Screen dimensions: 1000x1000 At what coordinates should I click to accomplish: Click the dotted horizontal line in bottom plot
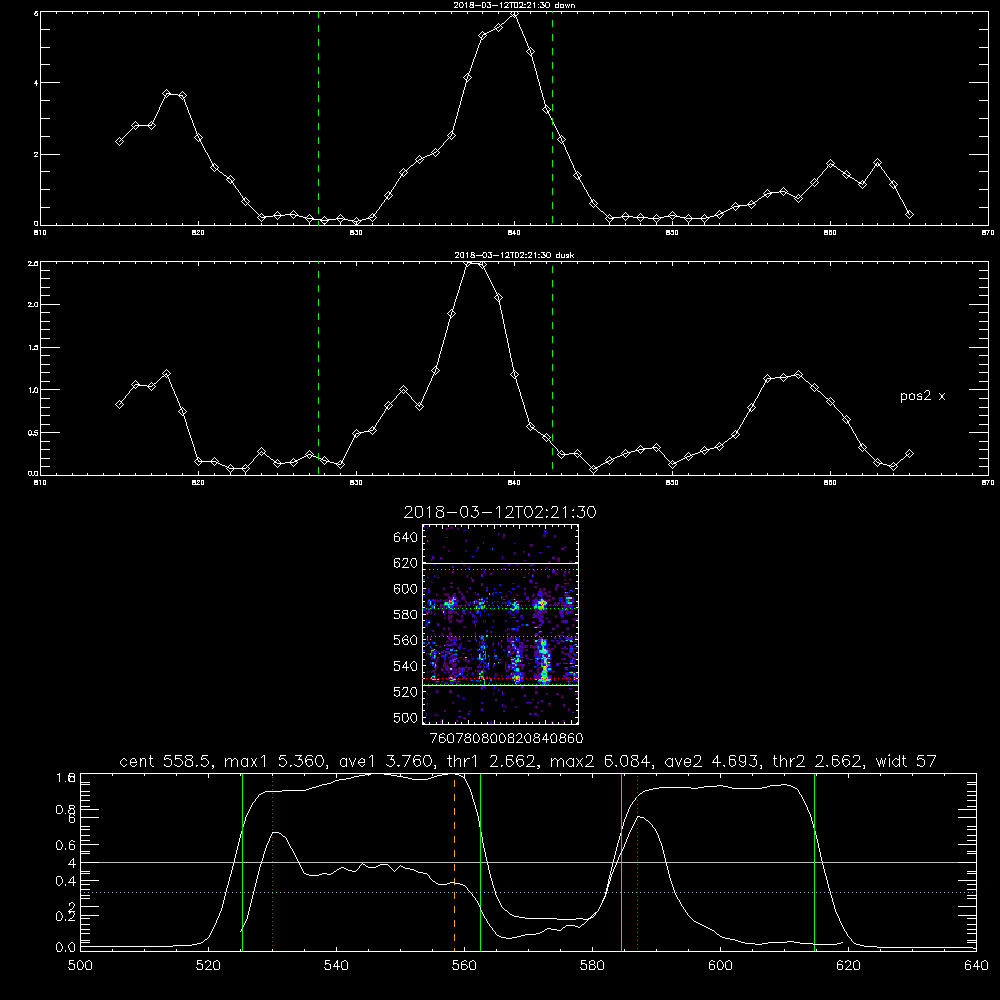point(528,892)
